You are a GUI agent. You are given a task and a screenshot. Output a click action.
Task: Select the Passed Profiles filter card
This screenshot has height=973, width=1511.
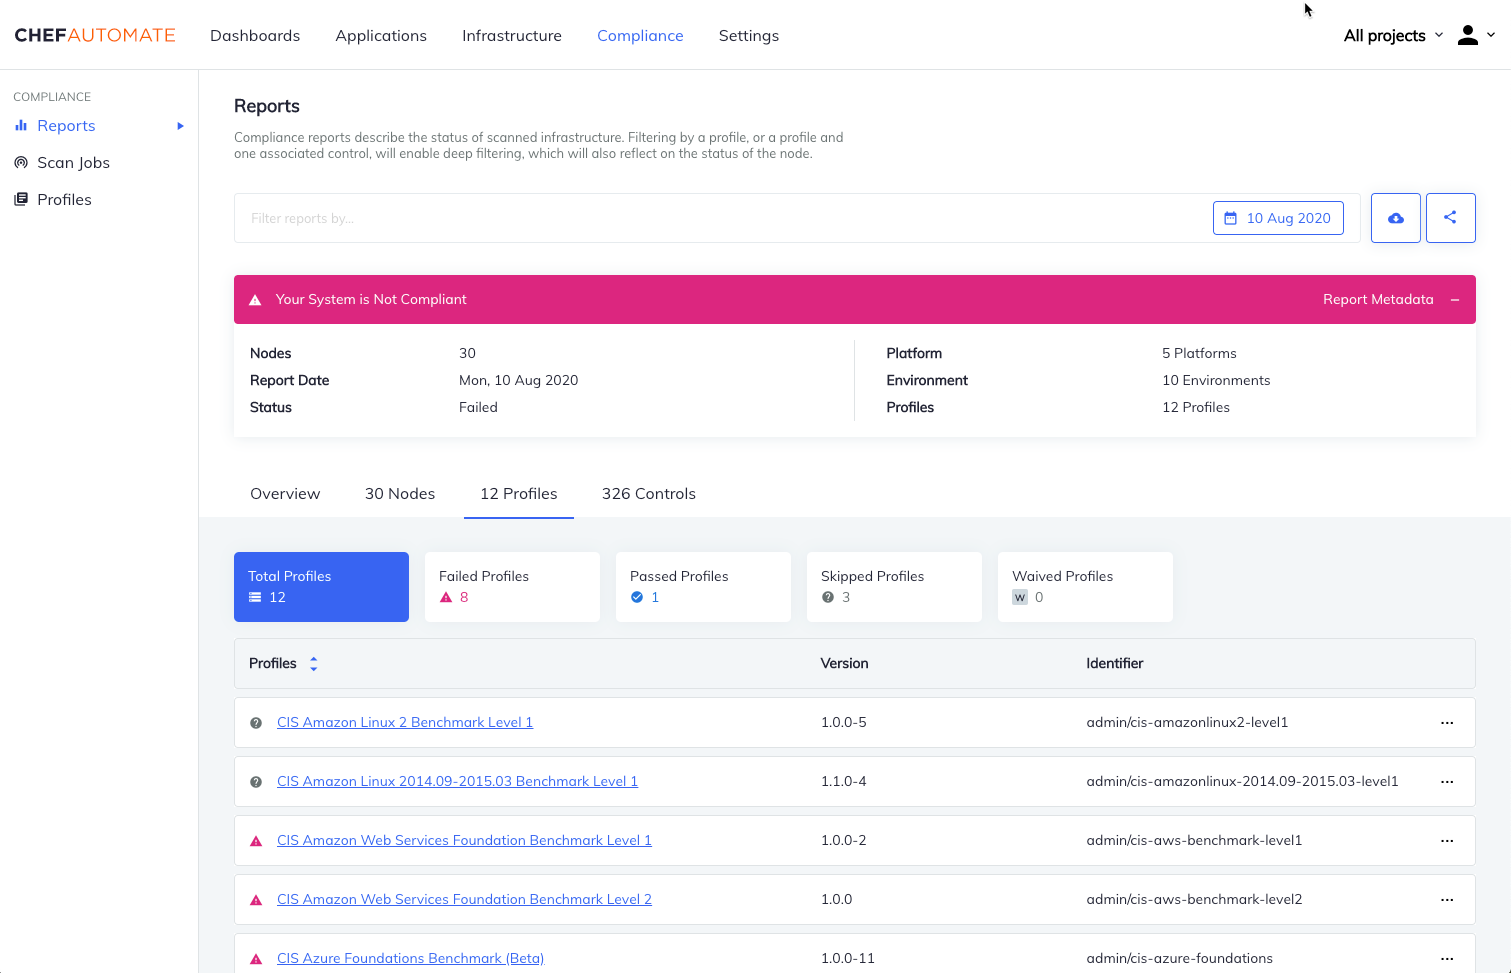(703, 587)
